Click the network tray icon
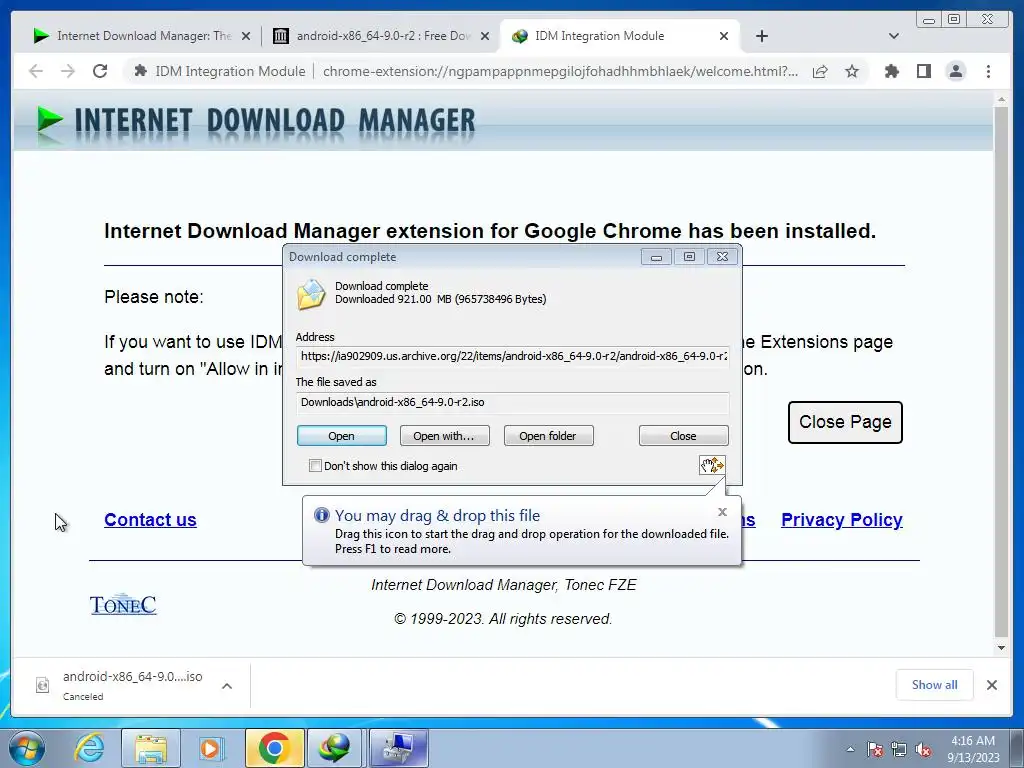1024x768 pixels. [899, 749]
